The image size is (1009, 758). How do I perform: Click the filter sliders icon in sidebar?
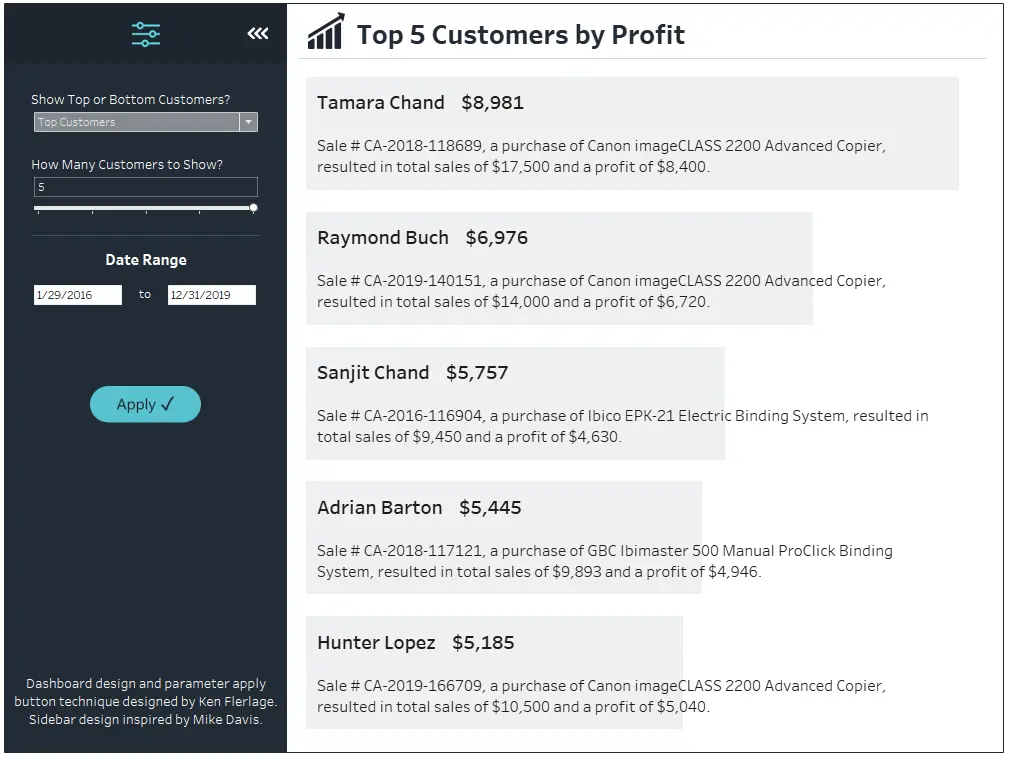coord(146,34)
